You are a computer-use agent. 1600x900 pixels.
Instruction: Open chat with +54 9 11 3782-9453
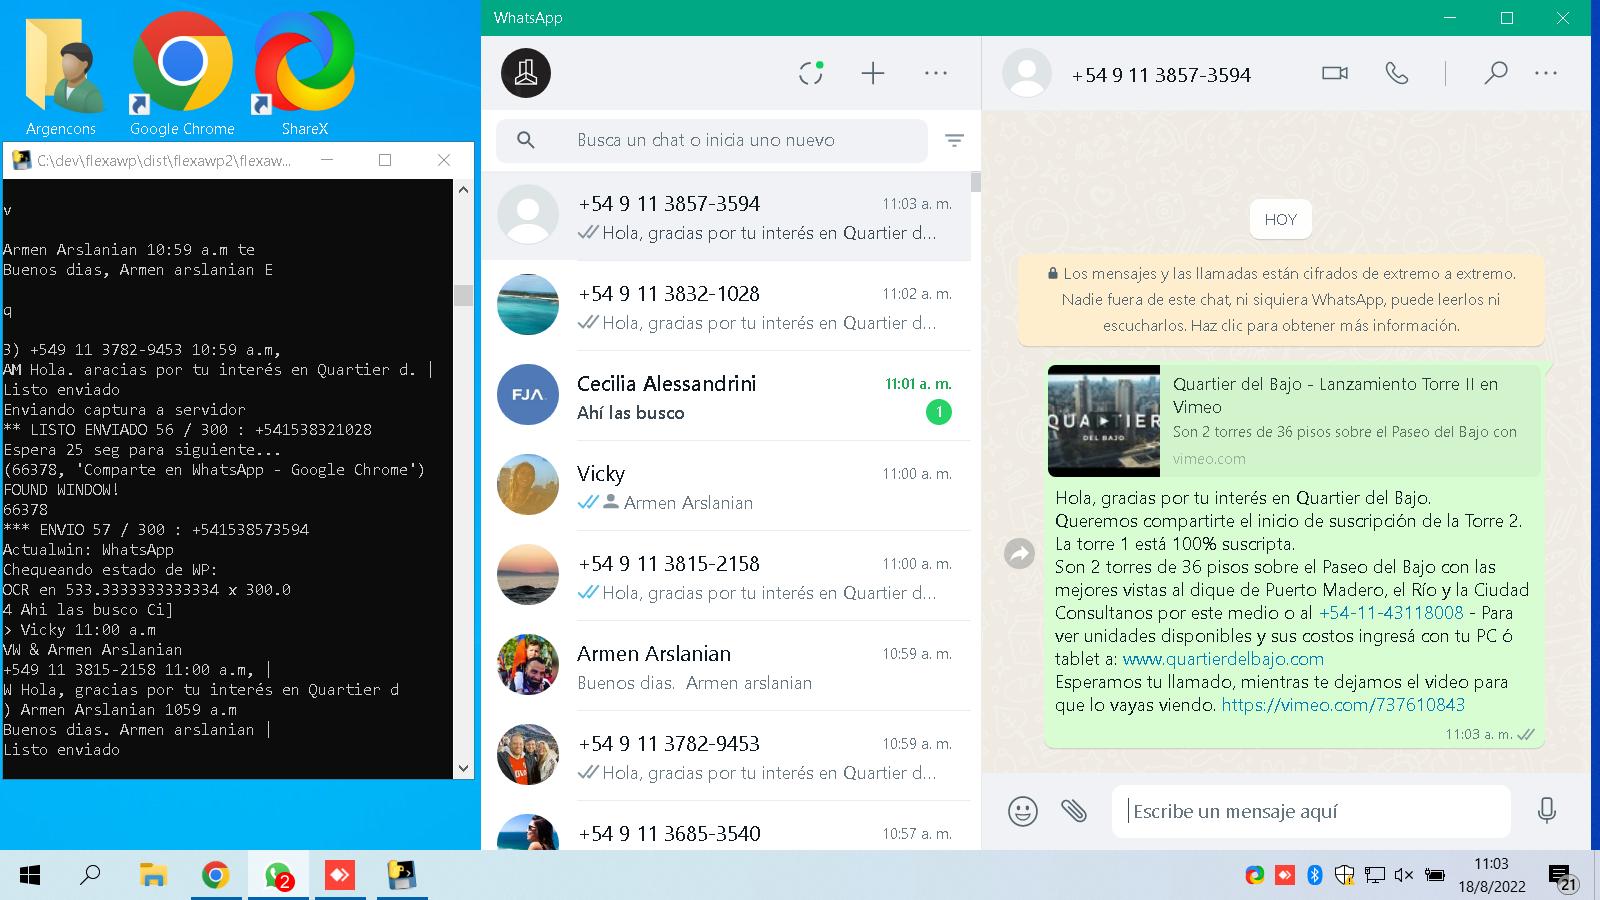click(726, 756)
